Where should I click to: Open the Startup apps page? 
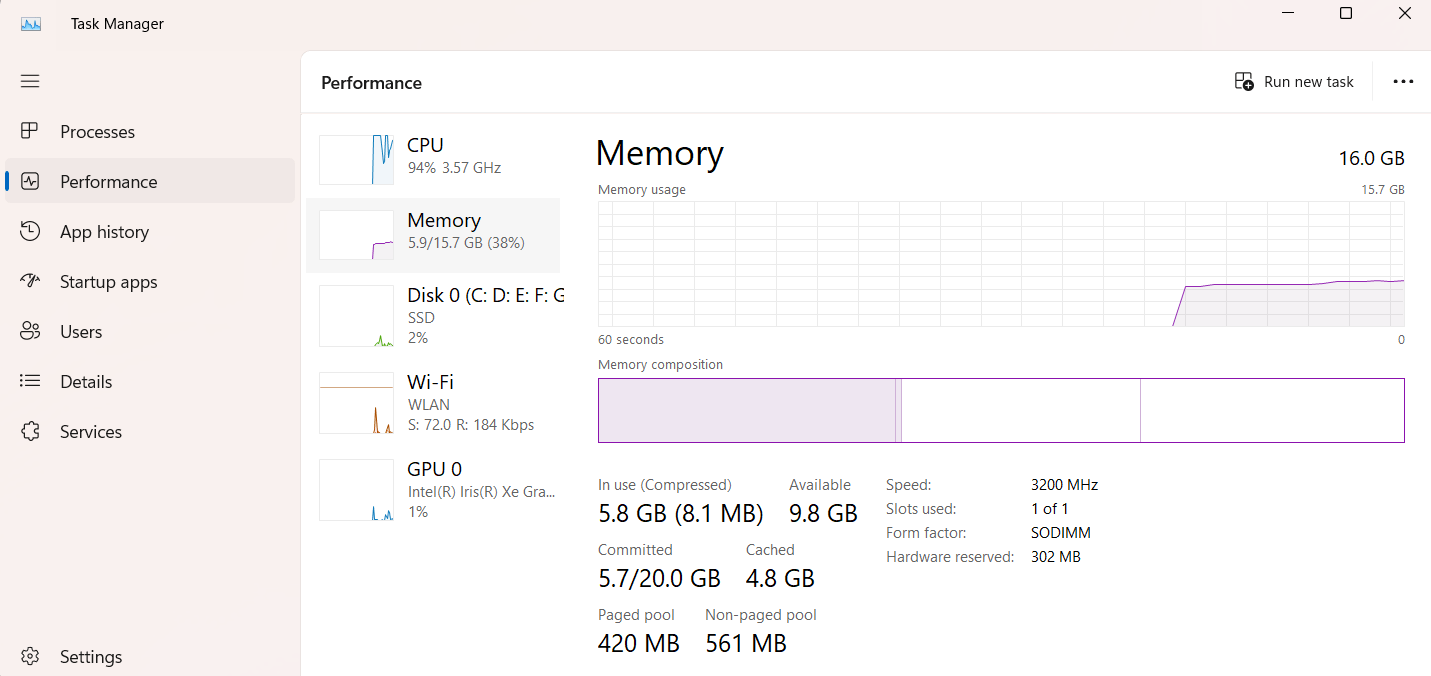pyautogui.click(x=108, y=281)
